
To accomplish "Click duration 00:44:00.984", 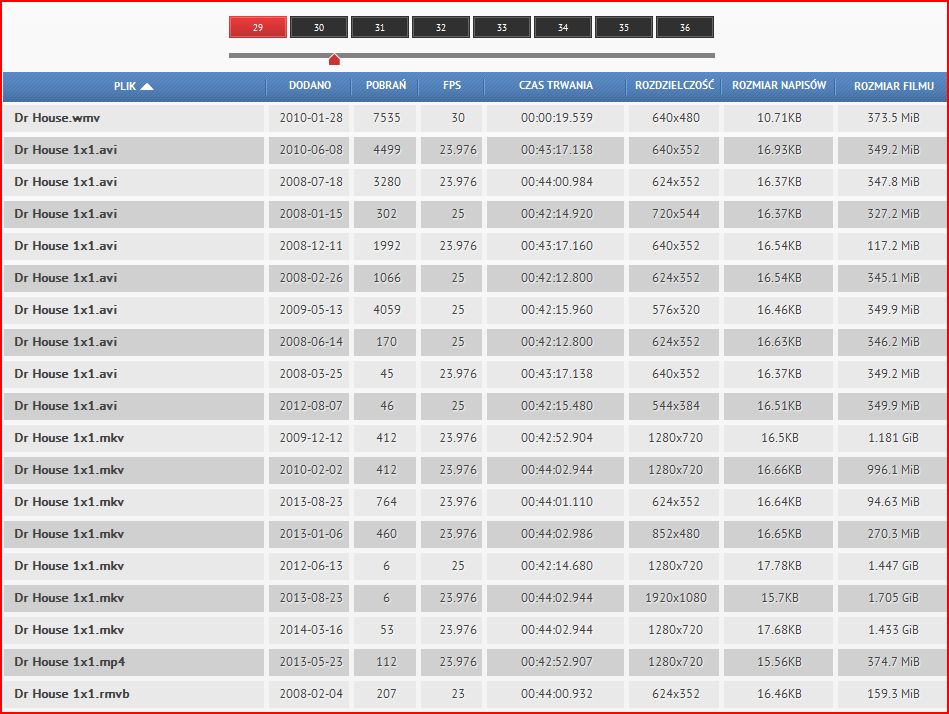I will click(557, 182).
